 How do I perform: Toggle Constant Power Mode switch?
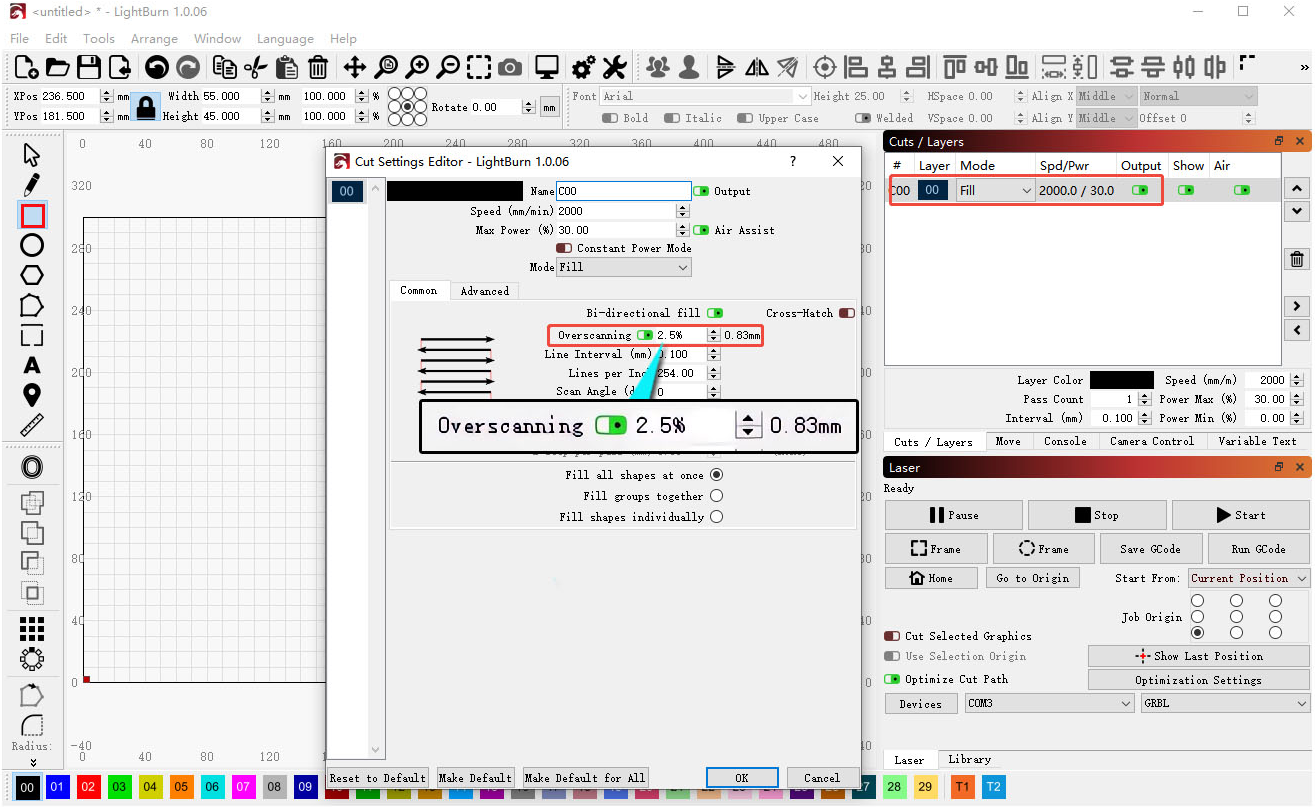(x=565, y=248)
